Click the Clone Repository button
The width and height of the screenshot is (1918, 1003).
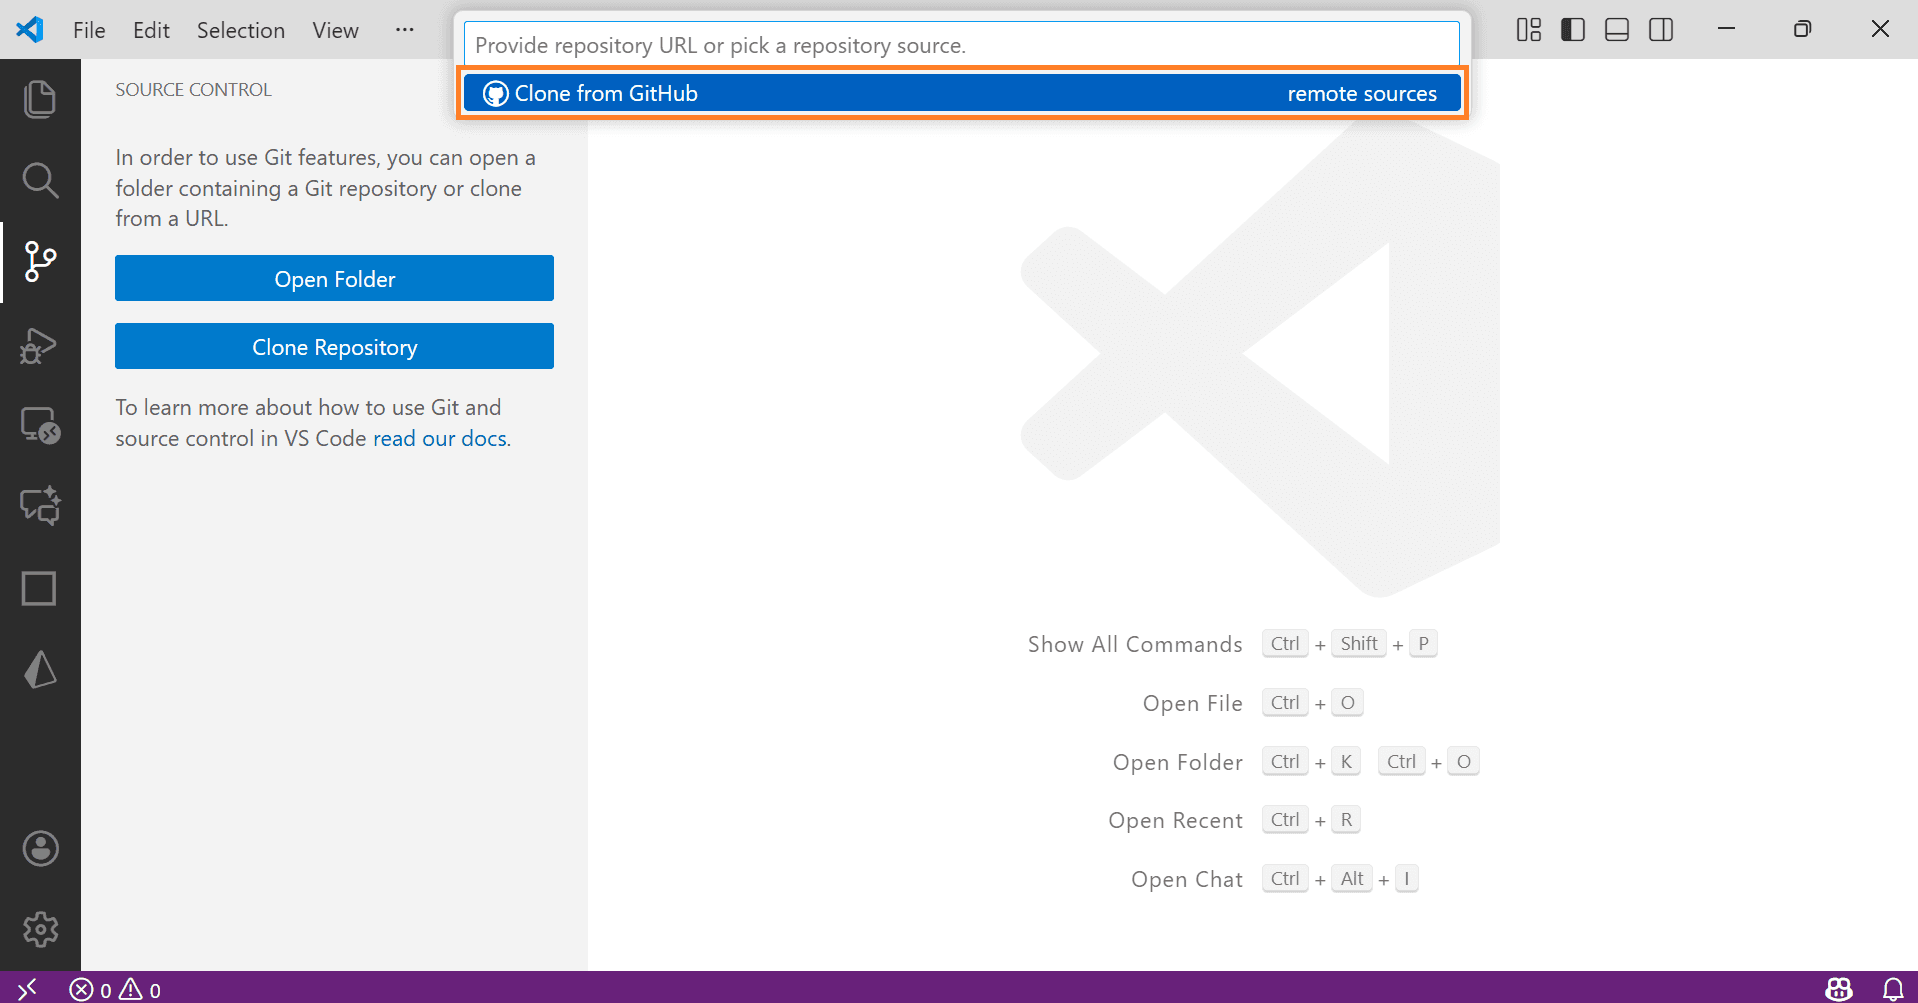tap(334, 346)
